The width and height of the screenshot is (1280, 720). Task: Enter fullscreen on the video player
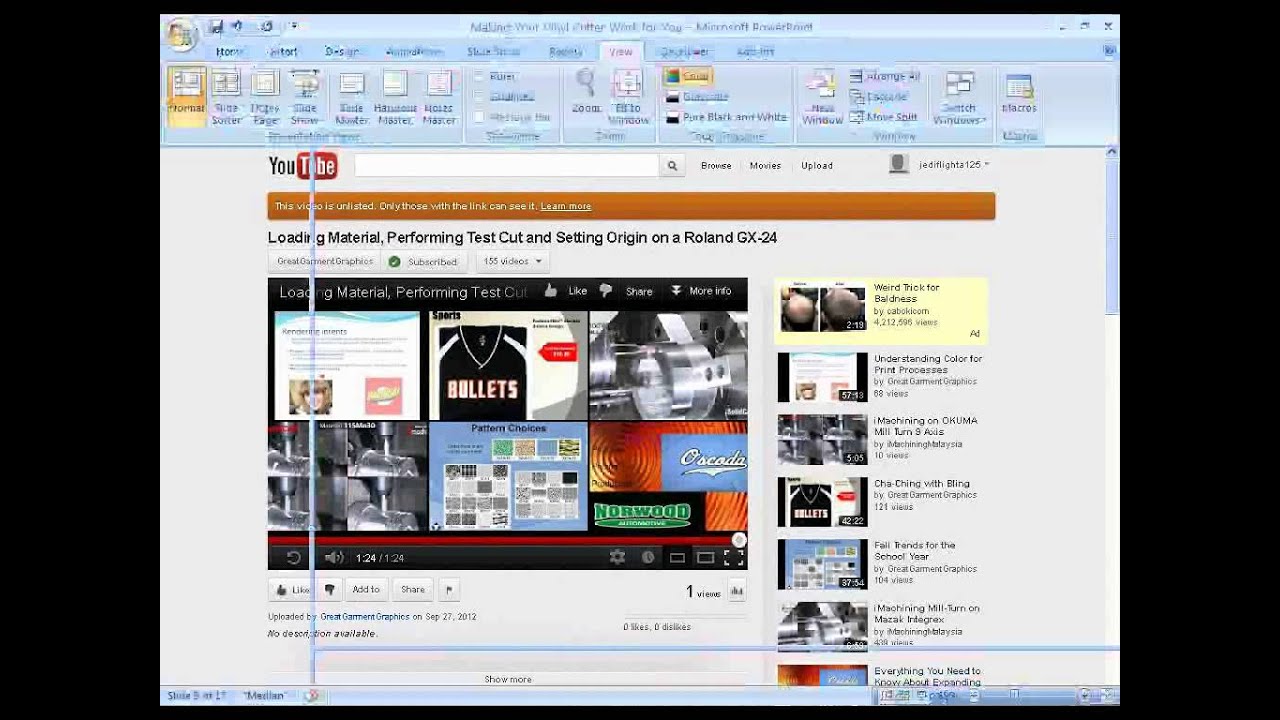[x=733, y=558]
